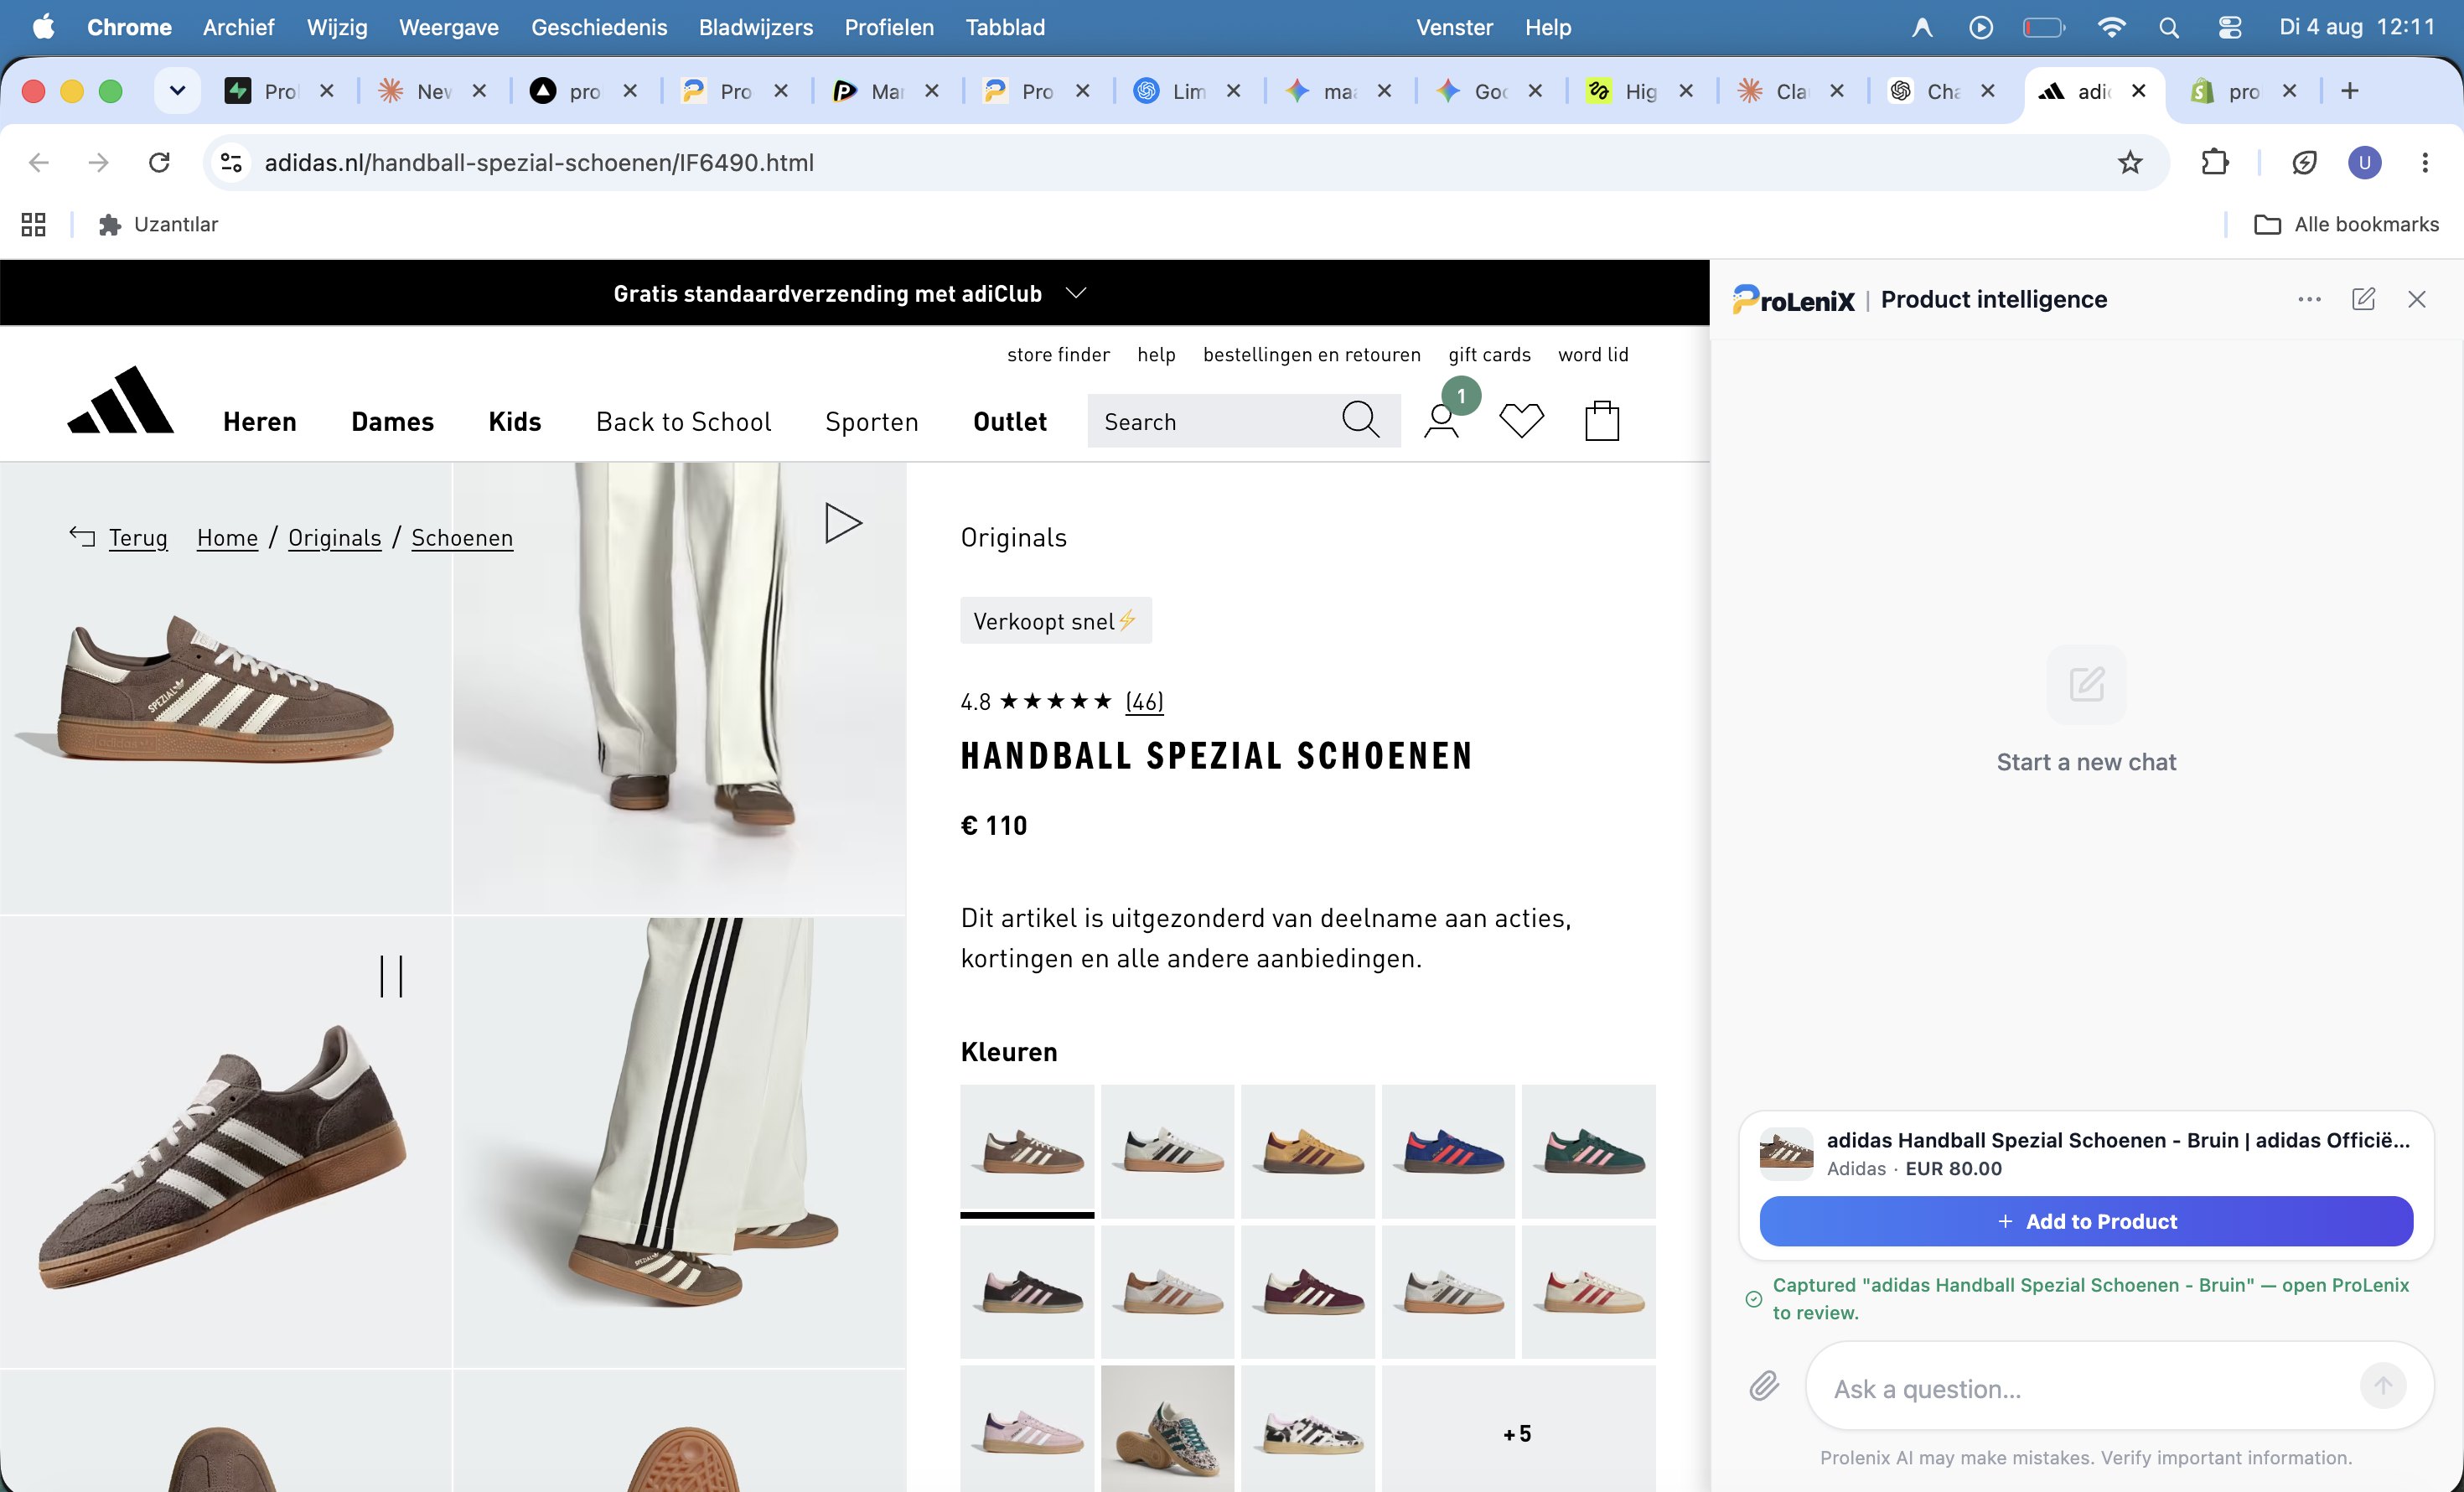The image size is (2464, 1492).
Task: Expand the adiClub free shipping banner
Action: point(1076,293)
